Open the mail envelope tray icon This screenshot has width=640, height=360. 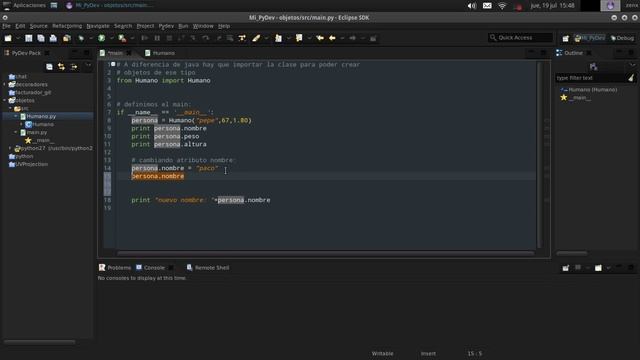coord(487,6)
